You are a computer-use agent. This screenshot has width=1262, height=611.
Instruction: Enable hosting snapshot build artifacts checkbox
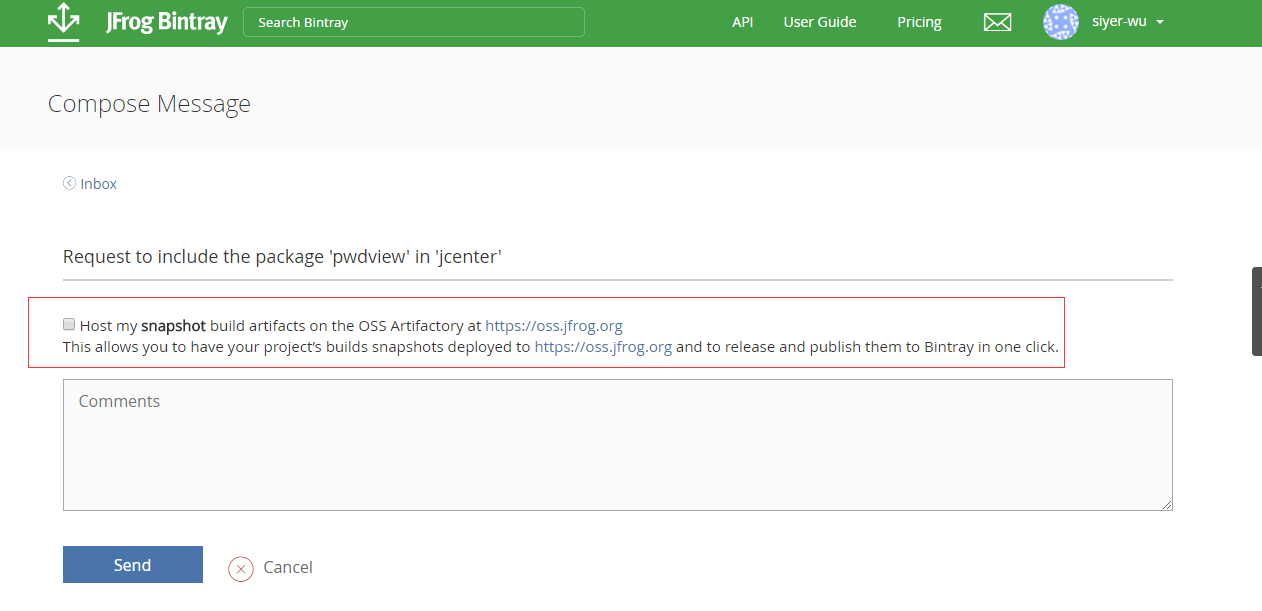(x=69, y=324)
